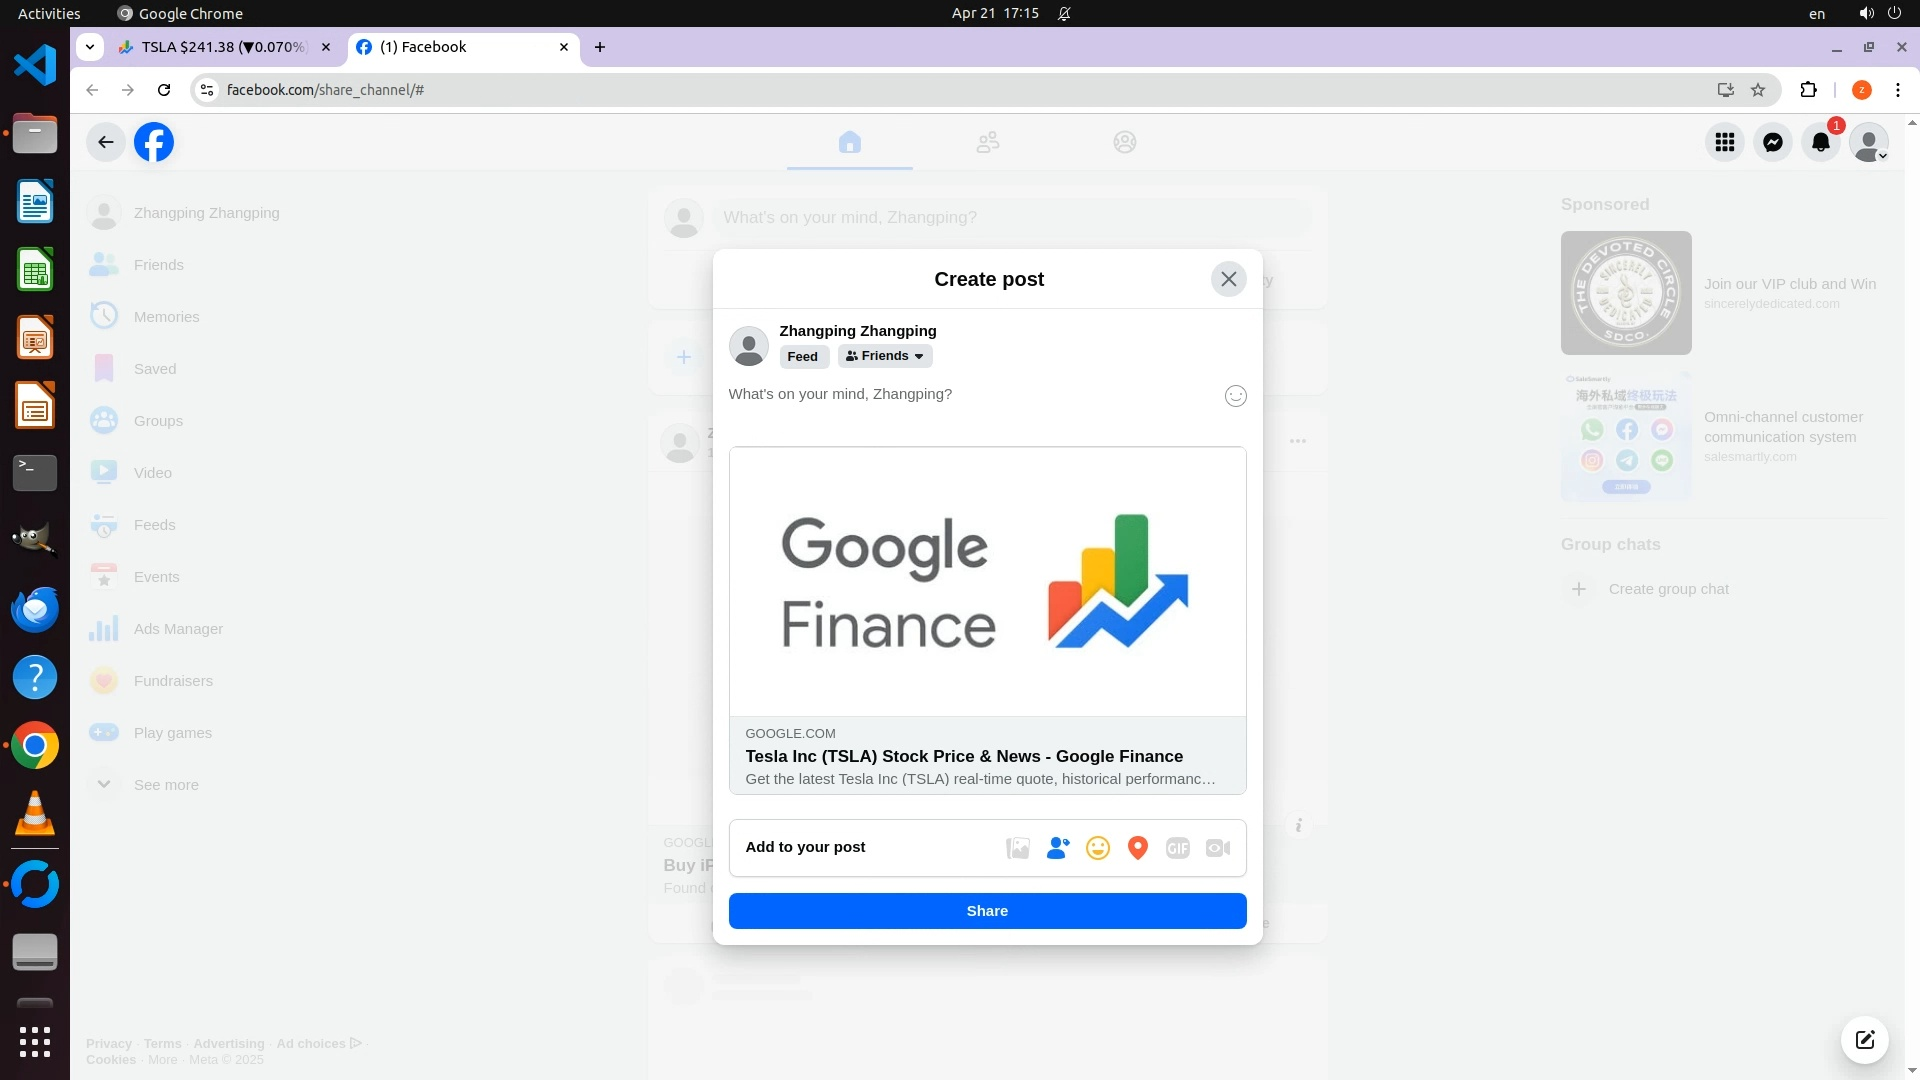Image resolution: width=1920 pixels, height=1080 pixels.
Task: Click the Check in location pin icon
Action: pos(1137,848)
